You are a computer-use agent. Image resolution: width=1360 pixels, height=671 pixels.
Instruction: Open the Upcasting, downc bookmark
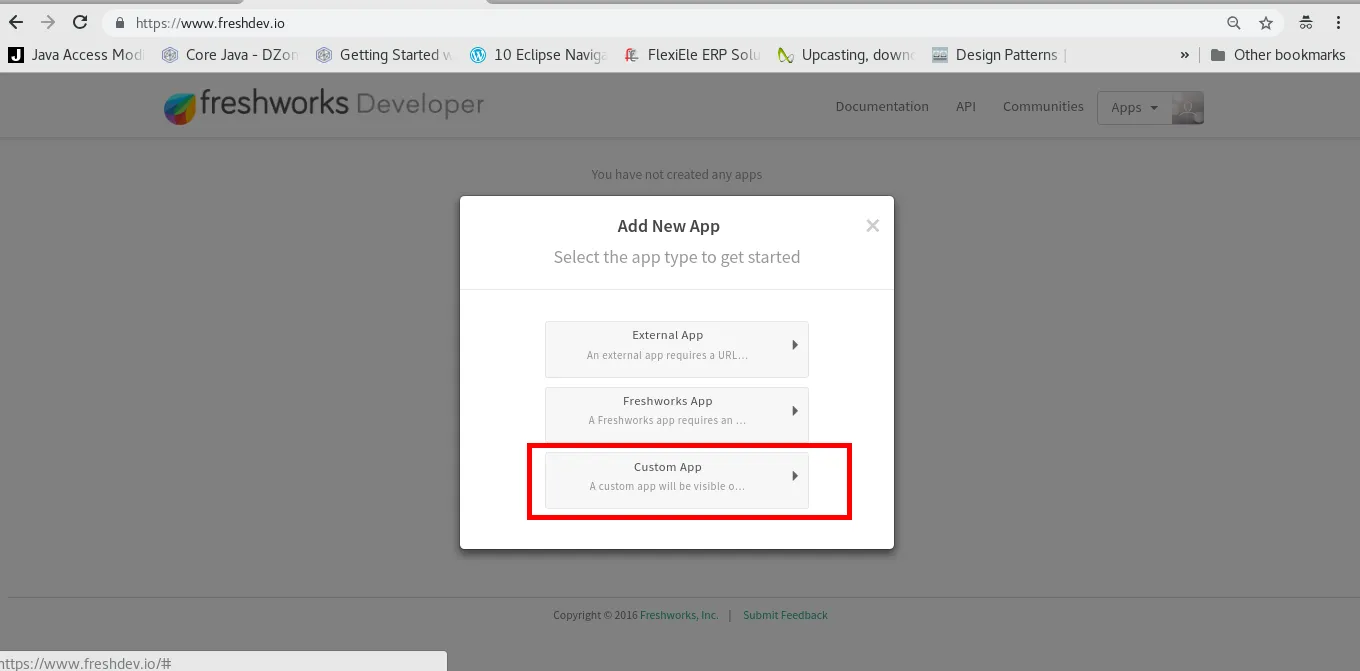coord(846,55)
